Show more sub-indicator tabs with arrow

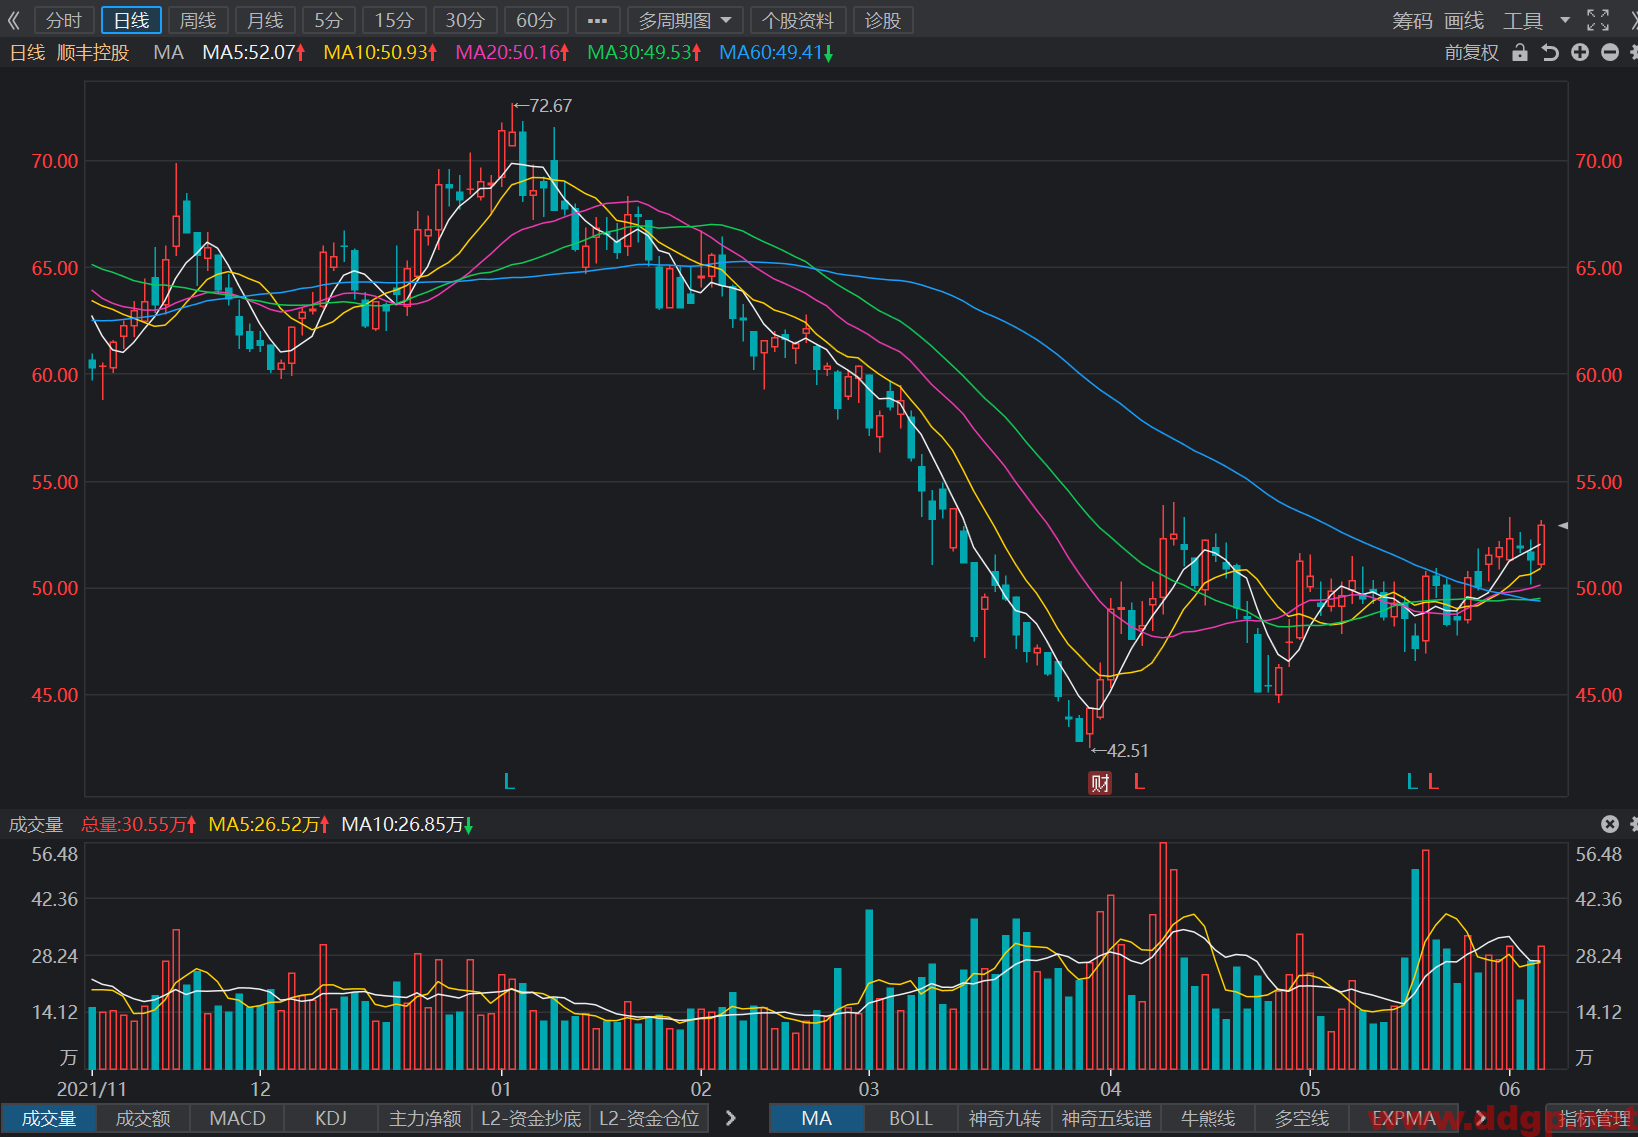click(x=731, y=1118)
